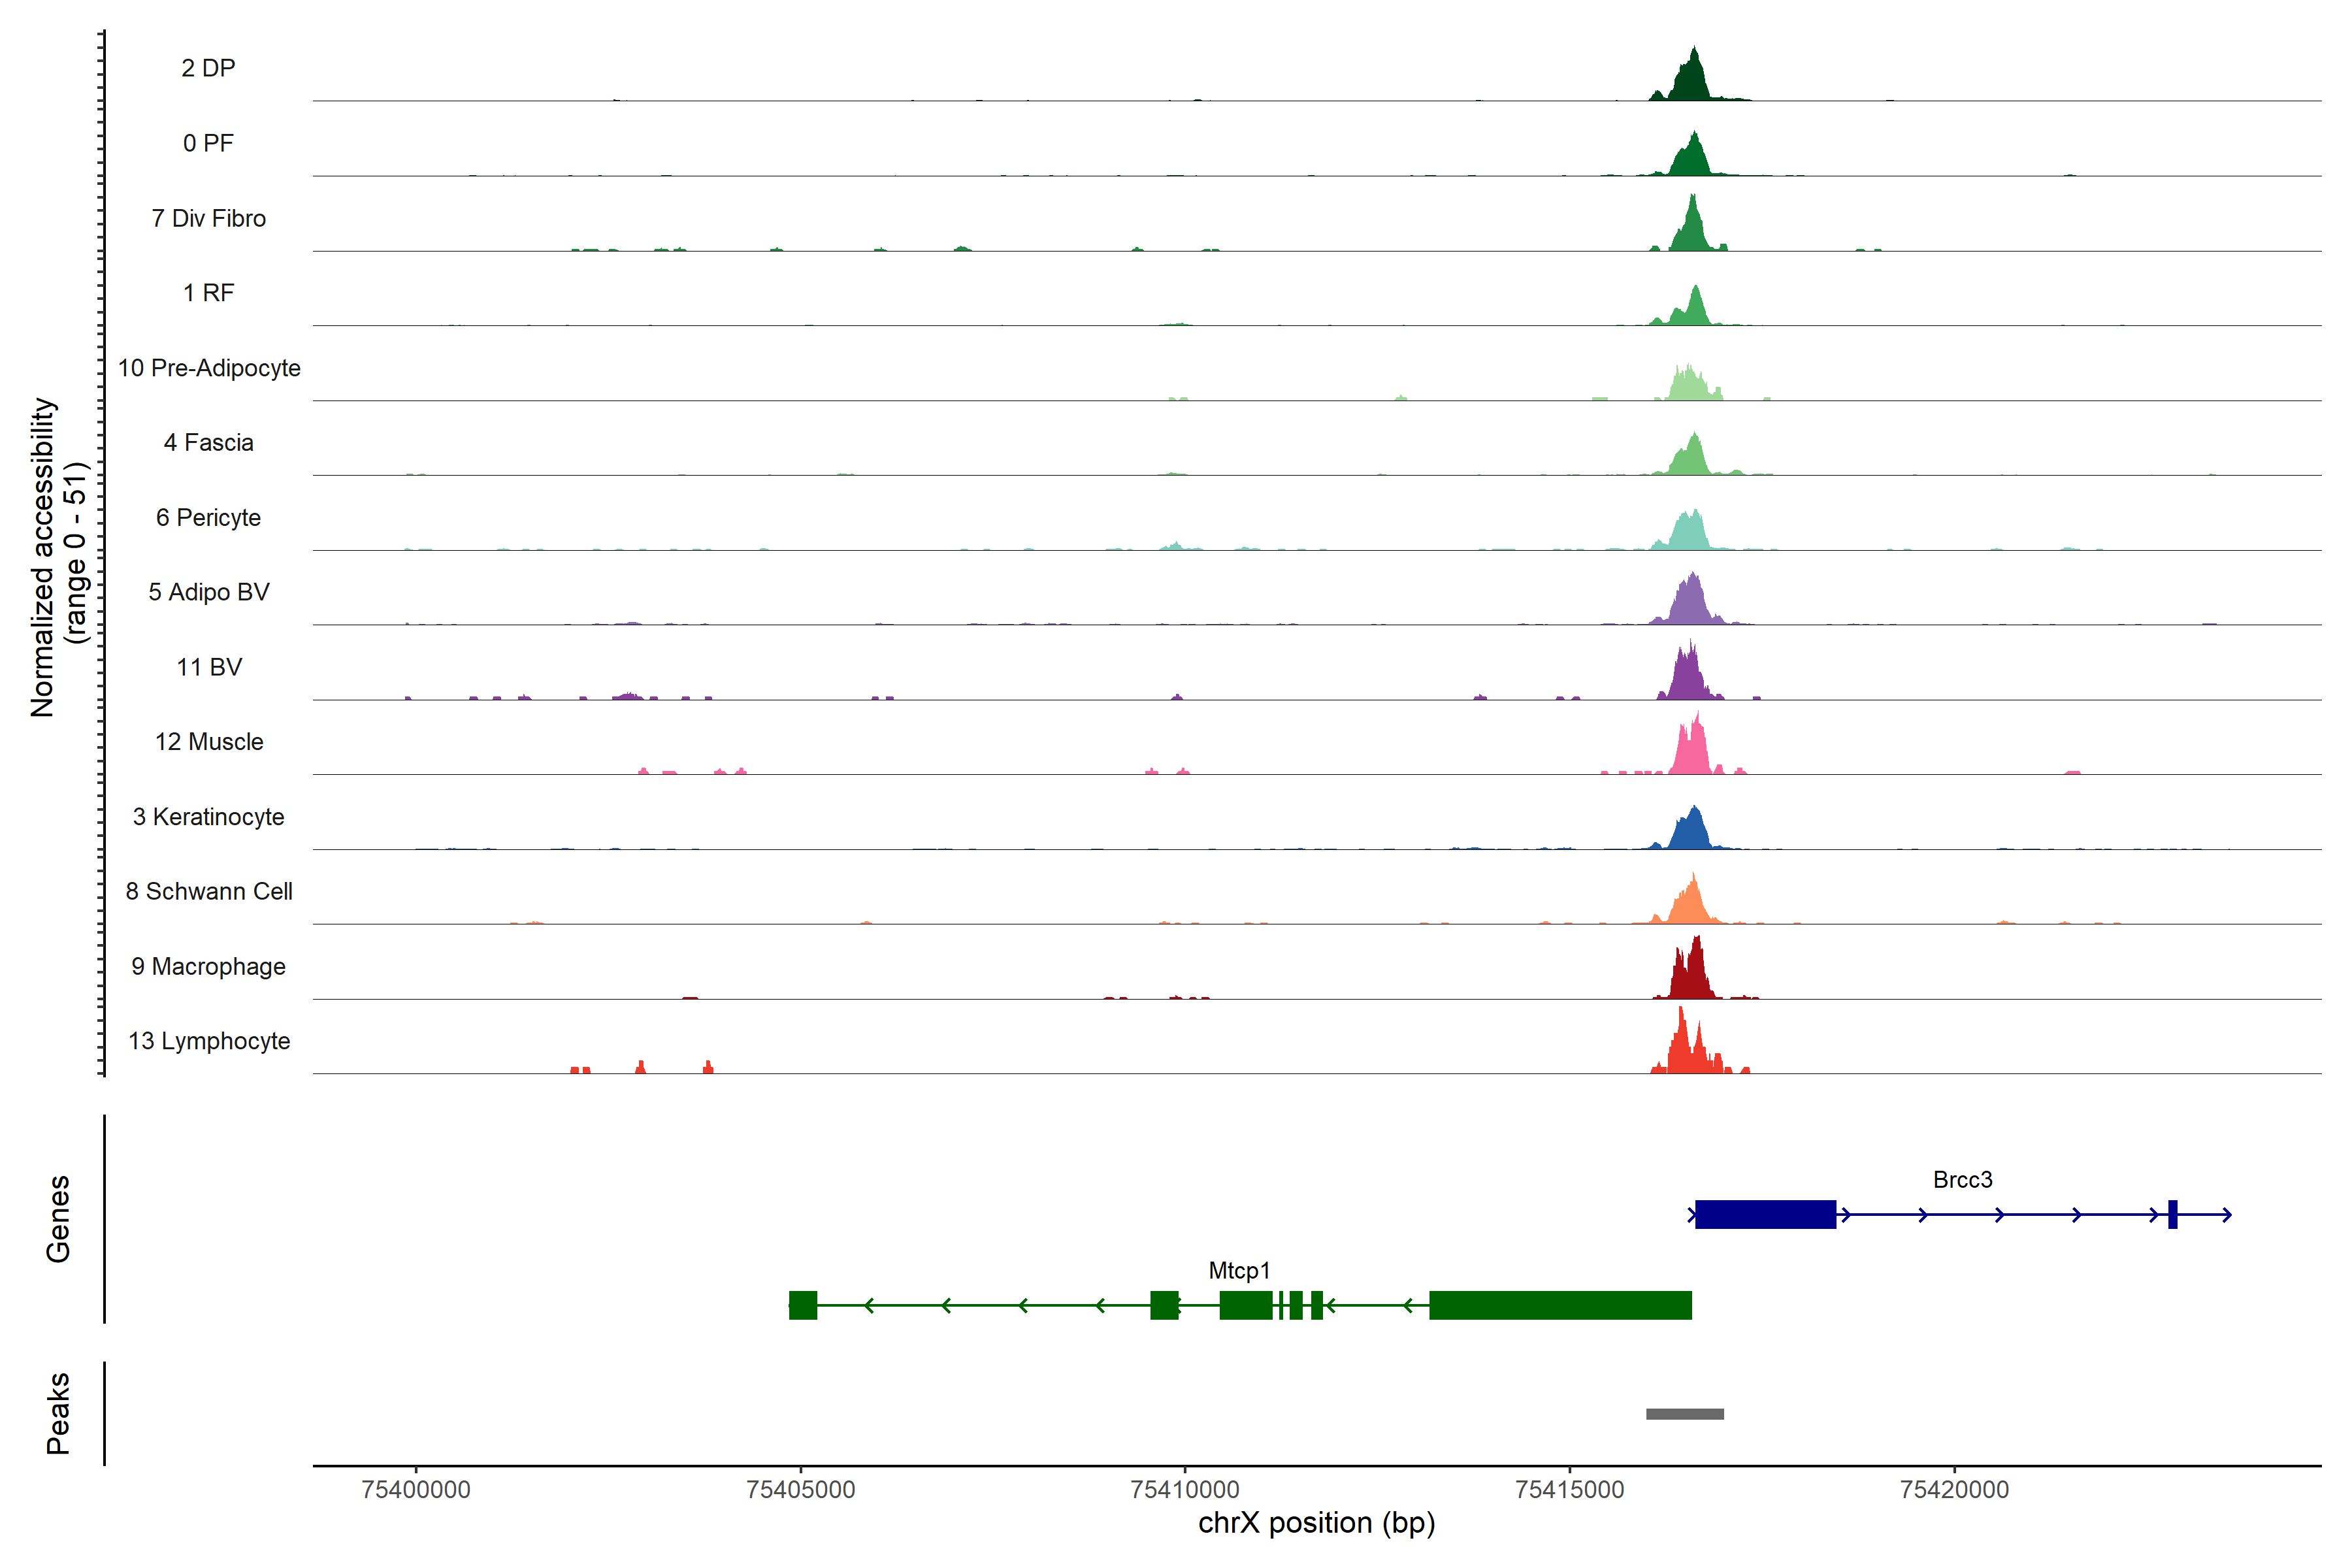
Task: Click the dark green 2 DP accessibility peak
Action: point(1690,80)
